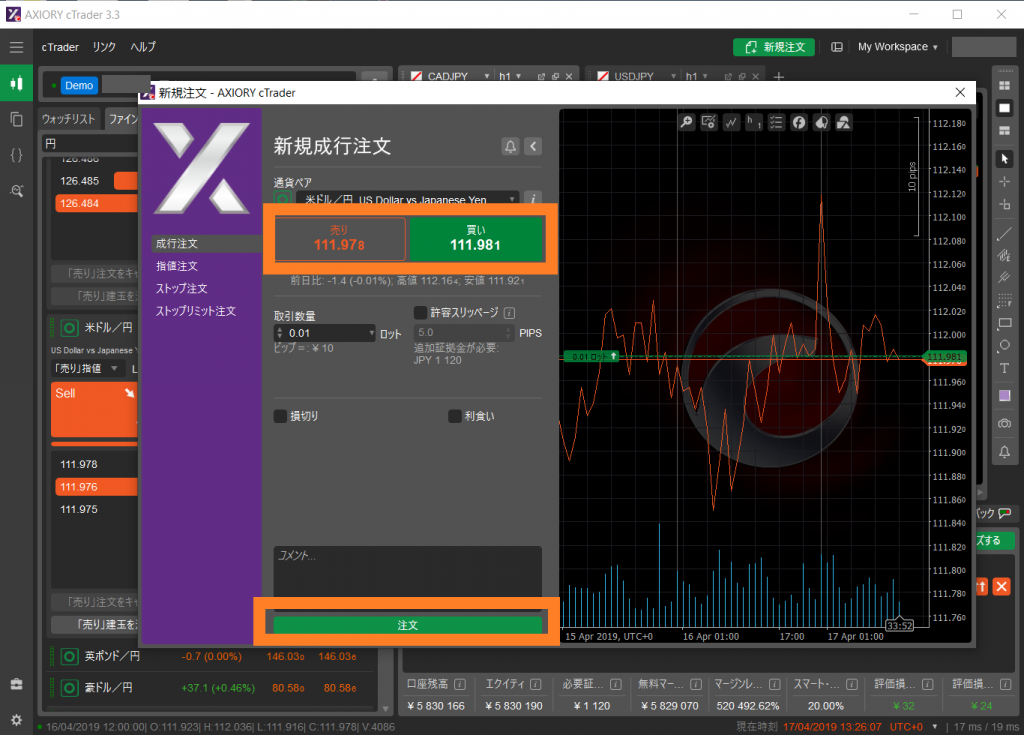Viewport: 1024px width, 735px height.
Task: Click the Demo account button
Action: point(79,85)
